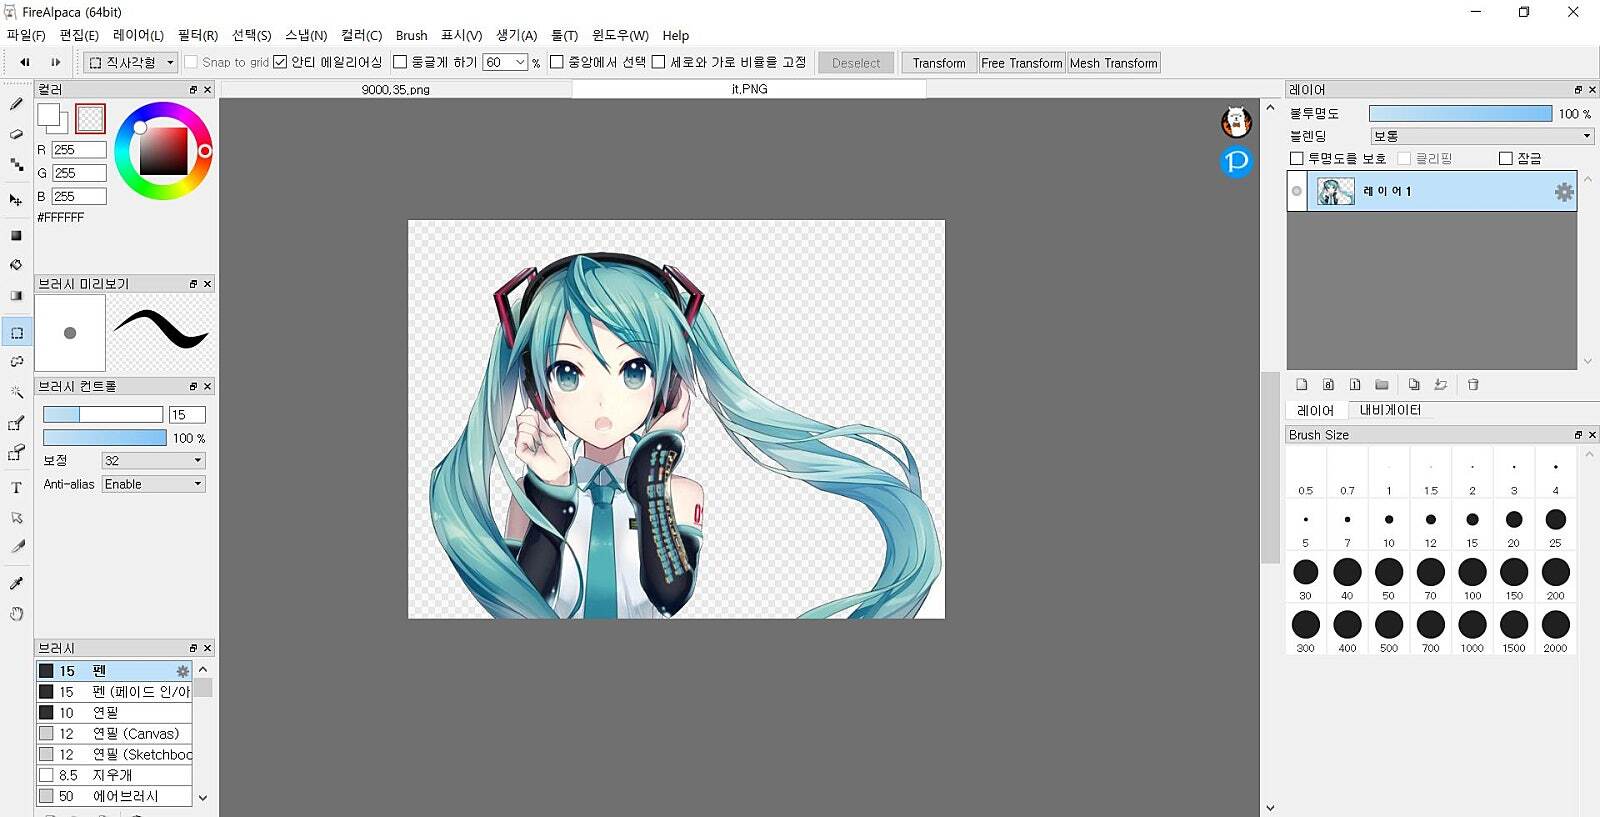Image resolution: width=1600 pixels, height=817 pixels.
Task: Adjust the 불투명도 layer opacity slider
Action: coord(1460,114)
